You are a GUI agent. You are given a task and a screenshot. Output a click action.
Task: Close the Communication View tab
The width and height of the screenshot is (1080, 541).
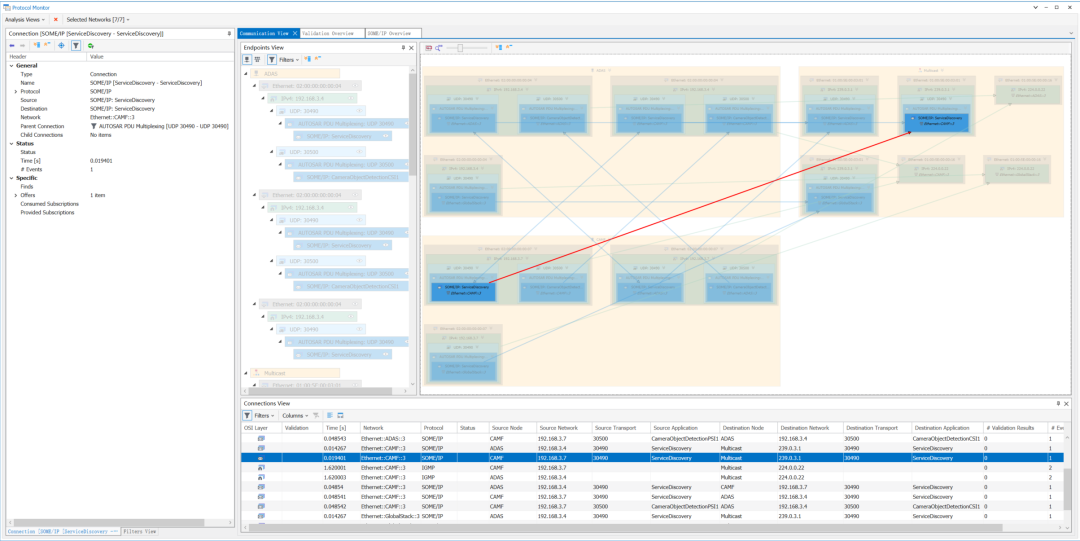[x=295, y=33]
